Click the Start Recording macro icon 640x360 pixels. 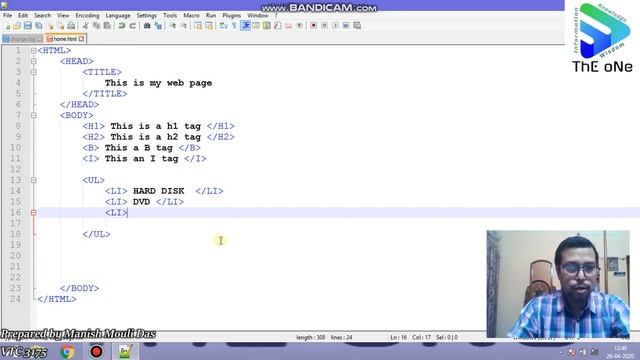(x=313, y=26)
